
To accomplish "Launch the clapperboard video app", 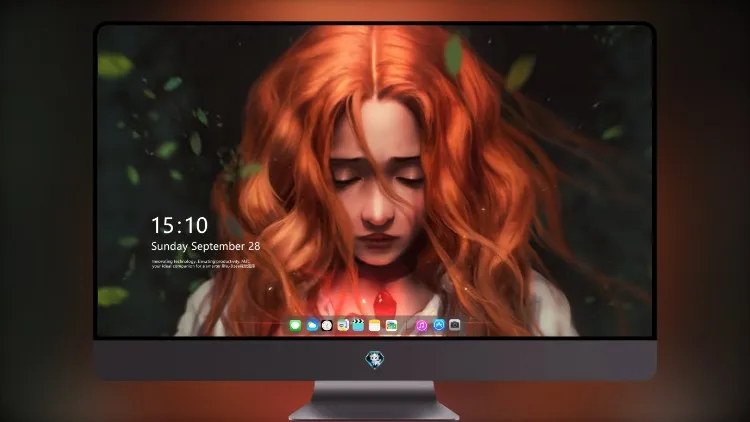I will pos(358,325).
